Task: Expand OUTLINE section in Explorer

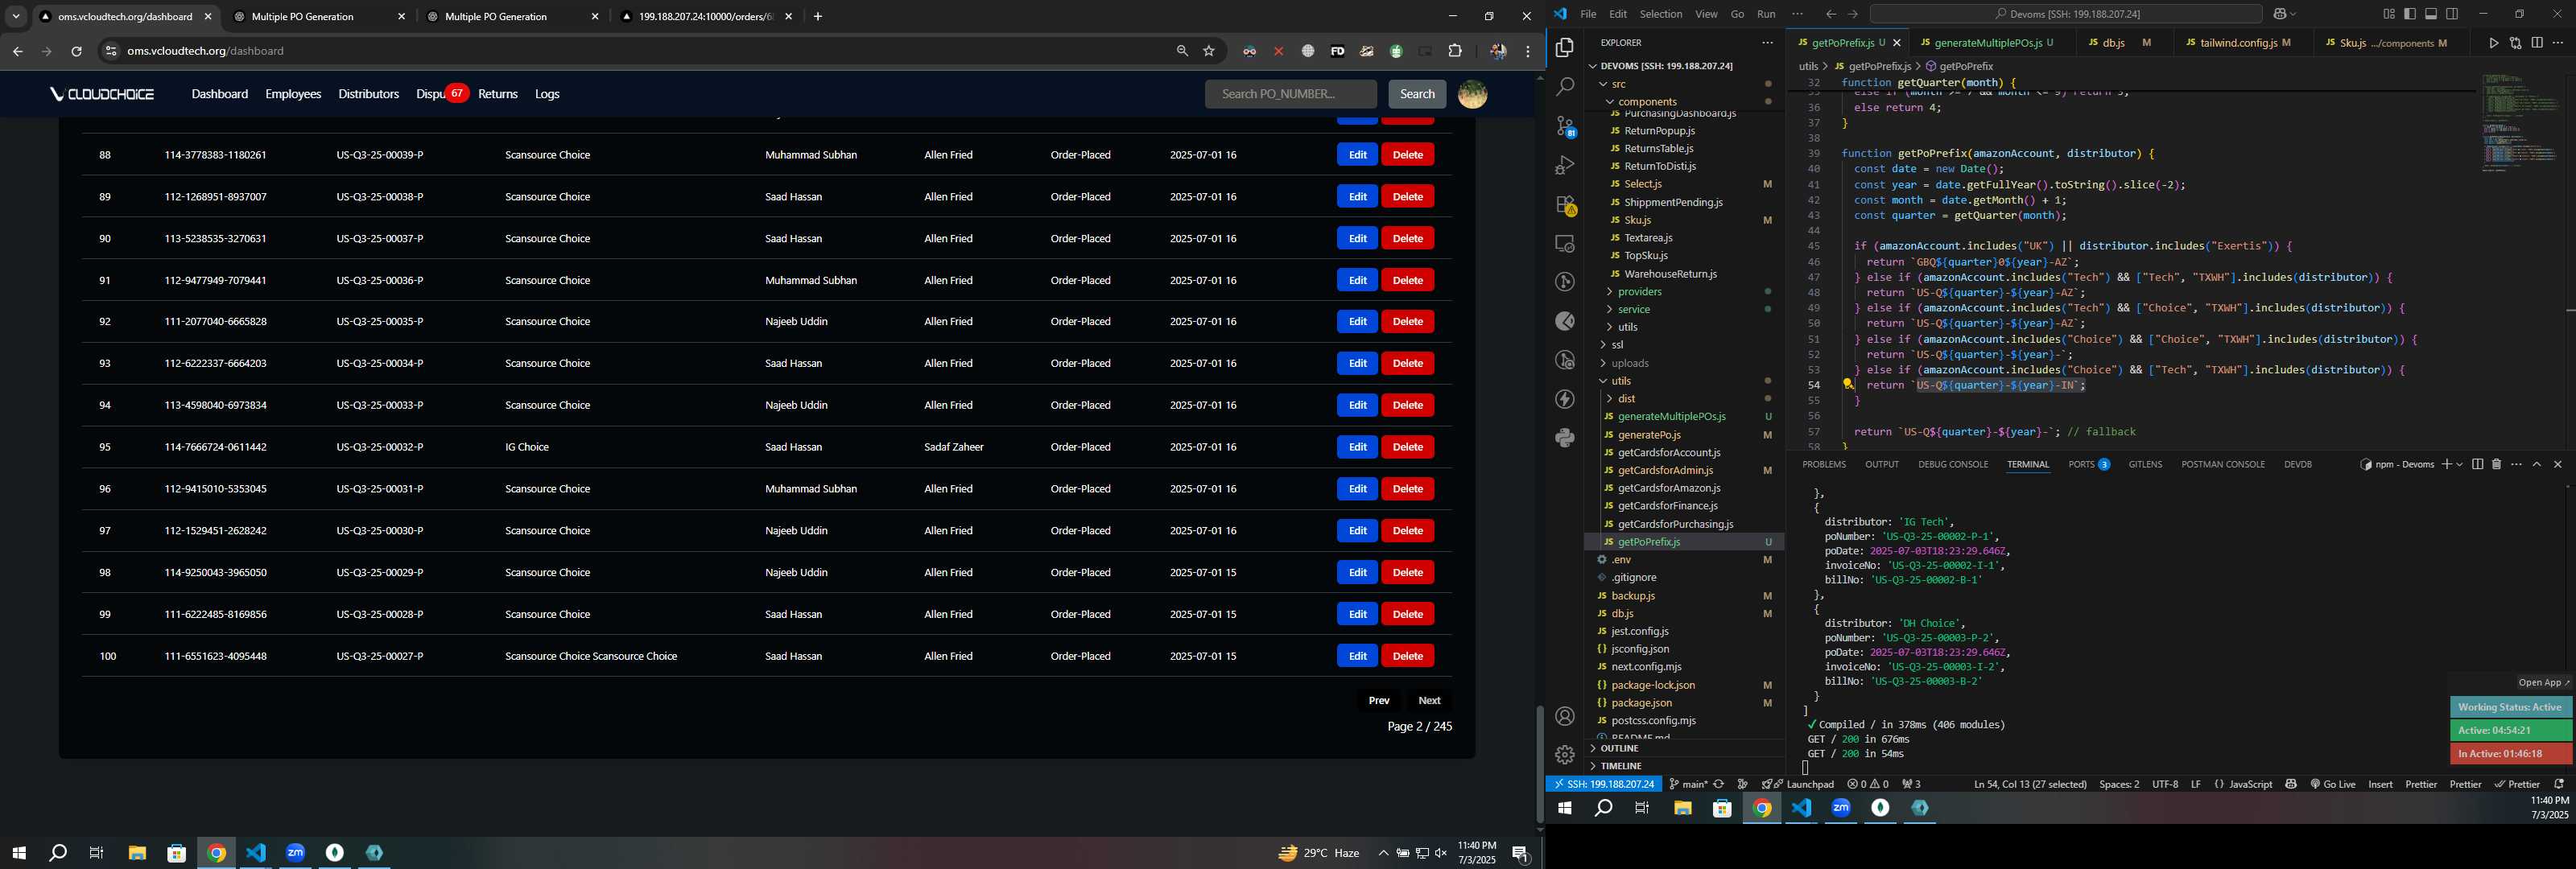Action: [x=1618, y=748]
